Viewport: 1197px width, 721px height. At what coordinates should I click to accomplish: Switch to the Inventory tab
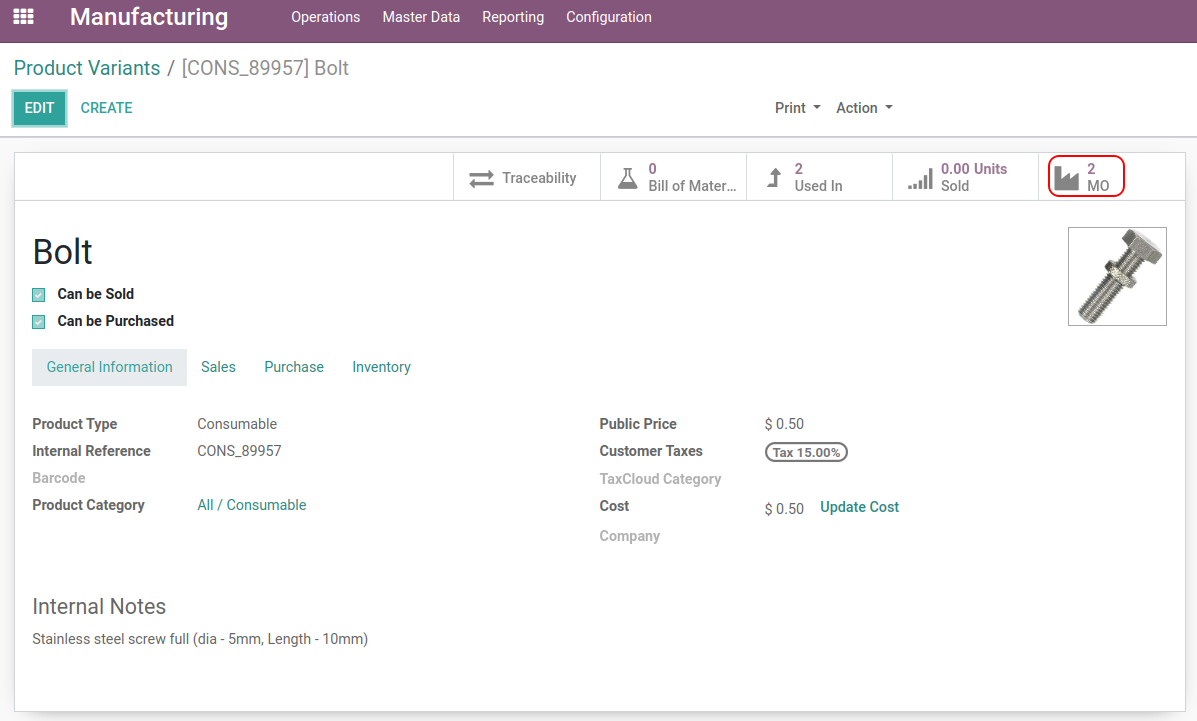tap(381, 367)
